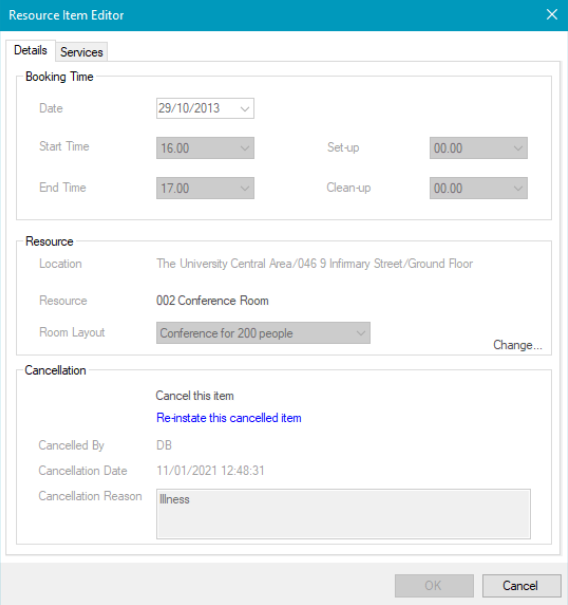This screenshot has width=568, height=605.
Task: Click the OK button
Action: [x=434, y=586]
